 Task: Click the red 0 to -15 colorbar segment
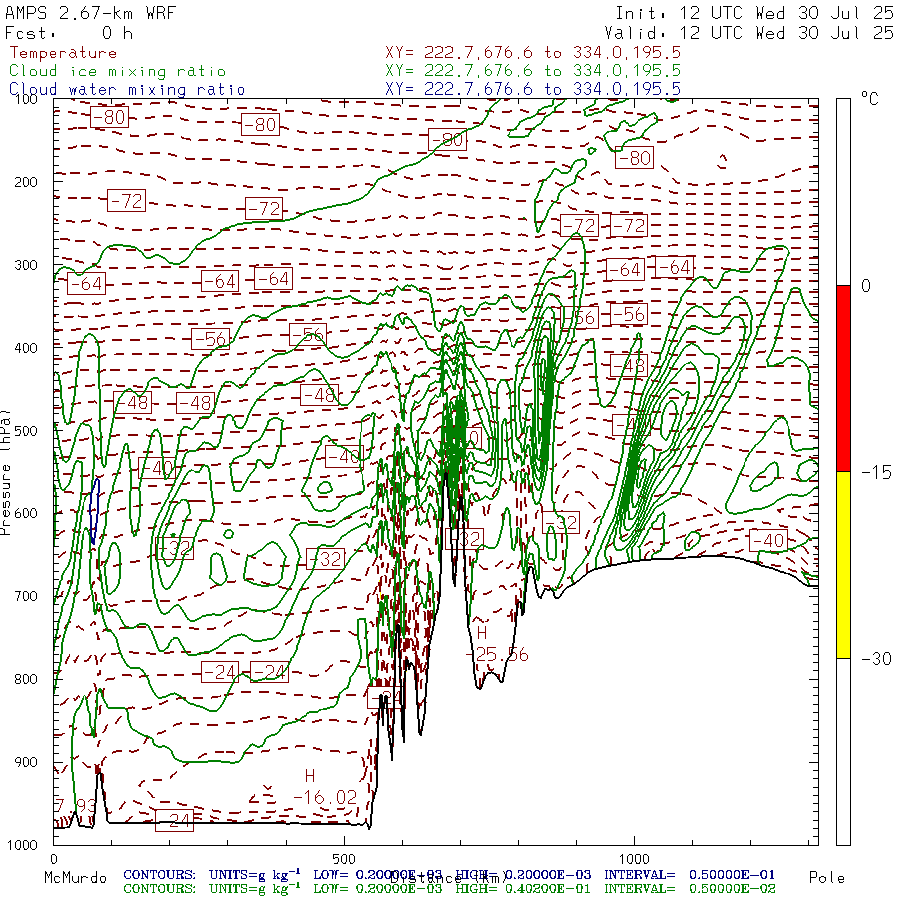(843, 378)
